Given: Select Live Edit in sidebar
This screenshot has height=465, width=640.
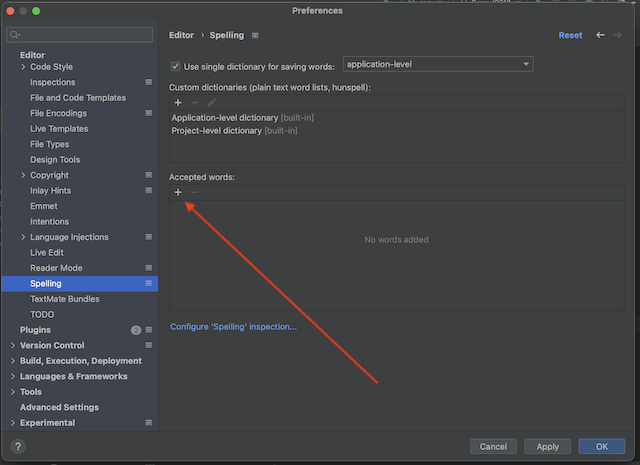Looking at the screenshot, I should pos(47,253).
